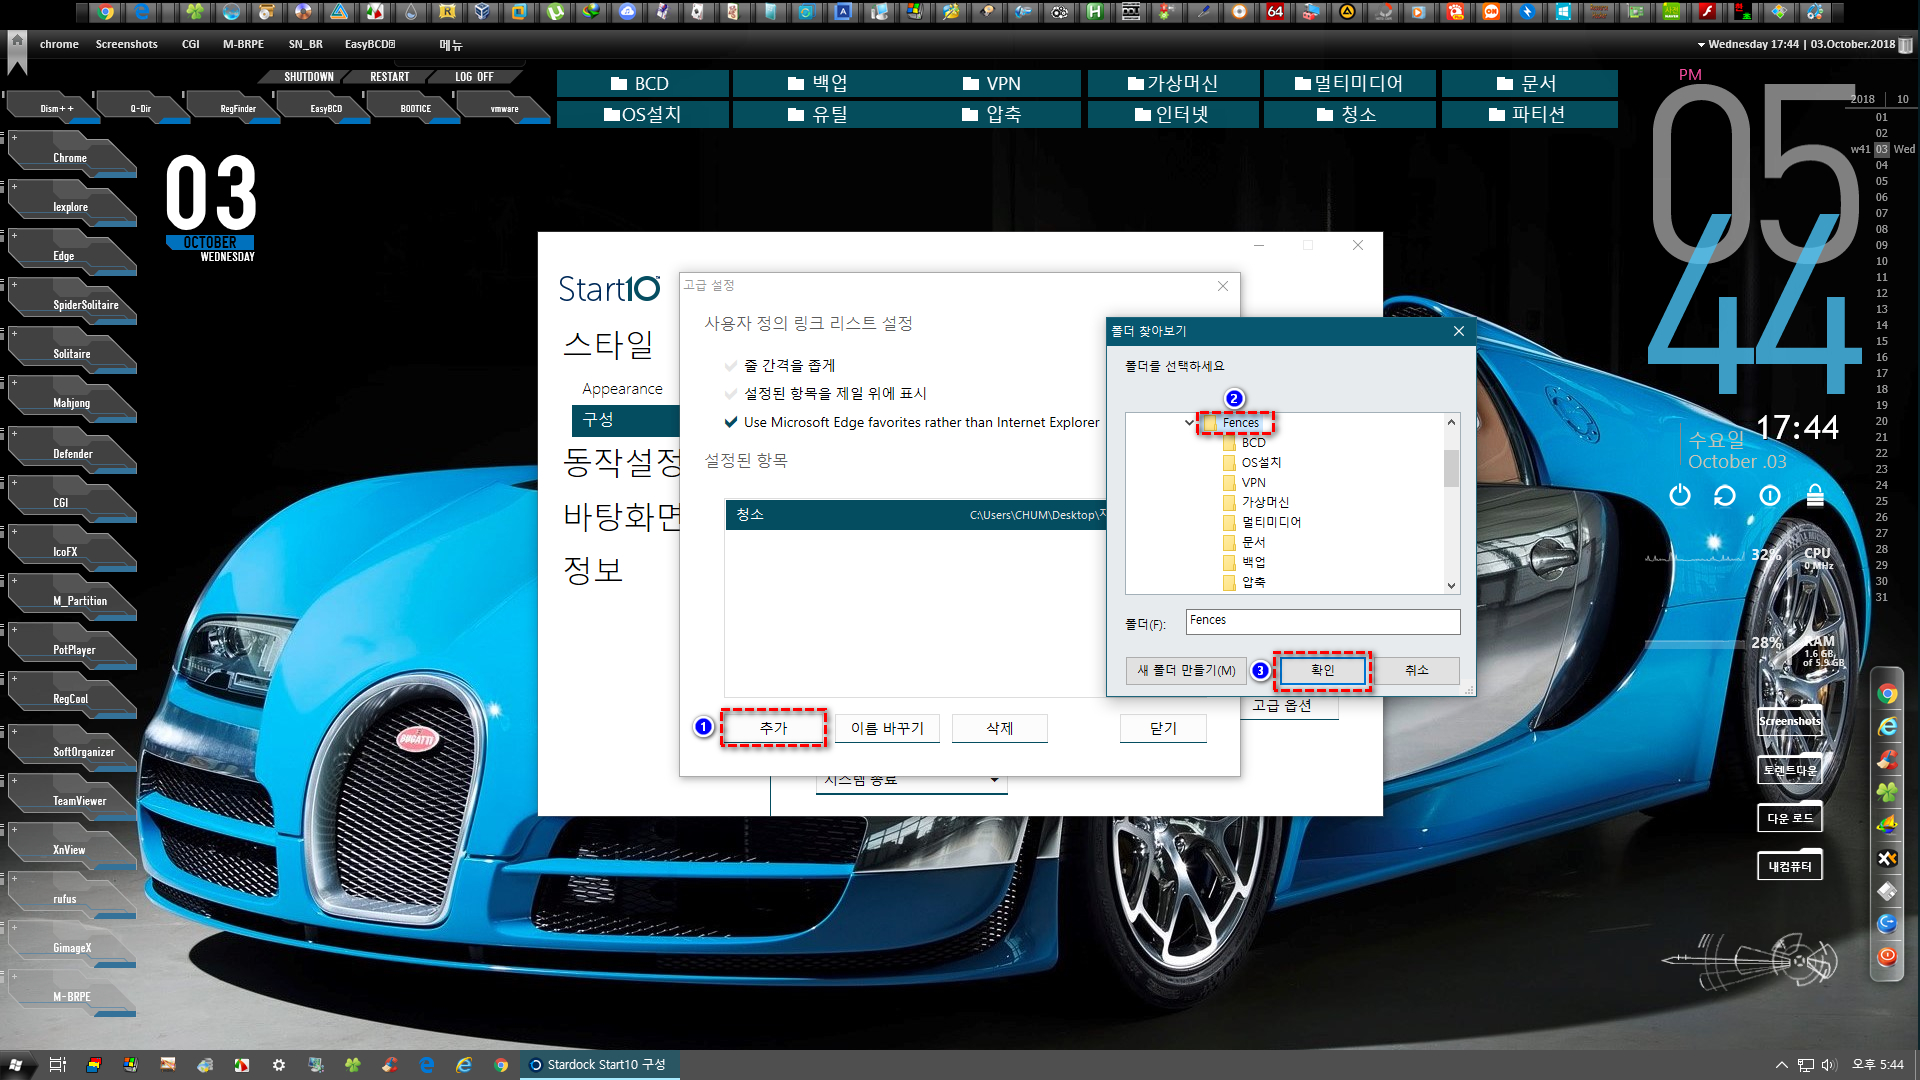The width and height of the screenshot is (1920, 1080).
Task: Click the green clover in right-side dock
Action: point(1887,792)
